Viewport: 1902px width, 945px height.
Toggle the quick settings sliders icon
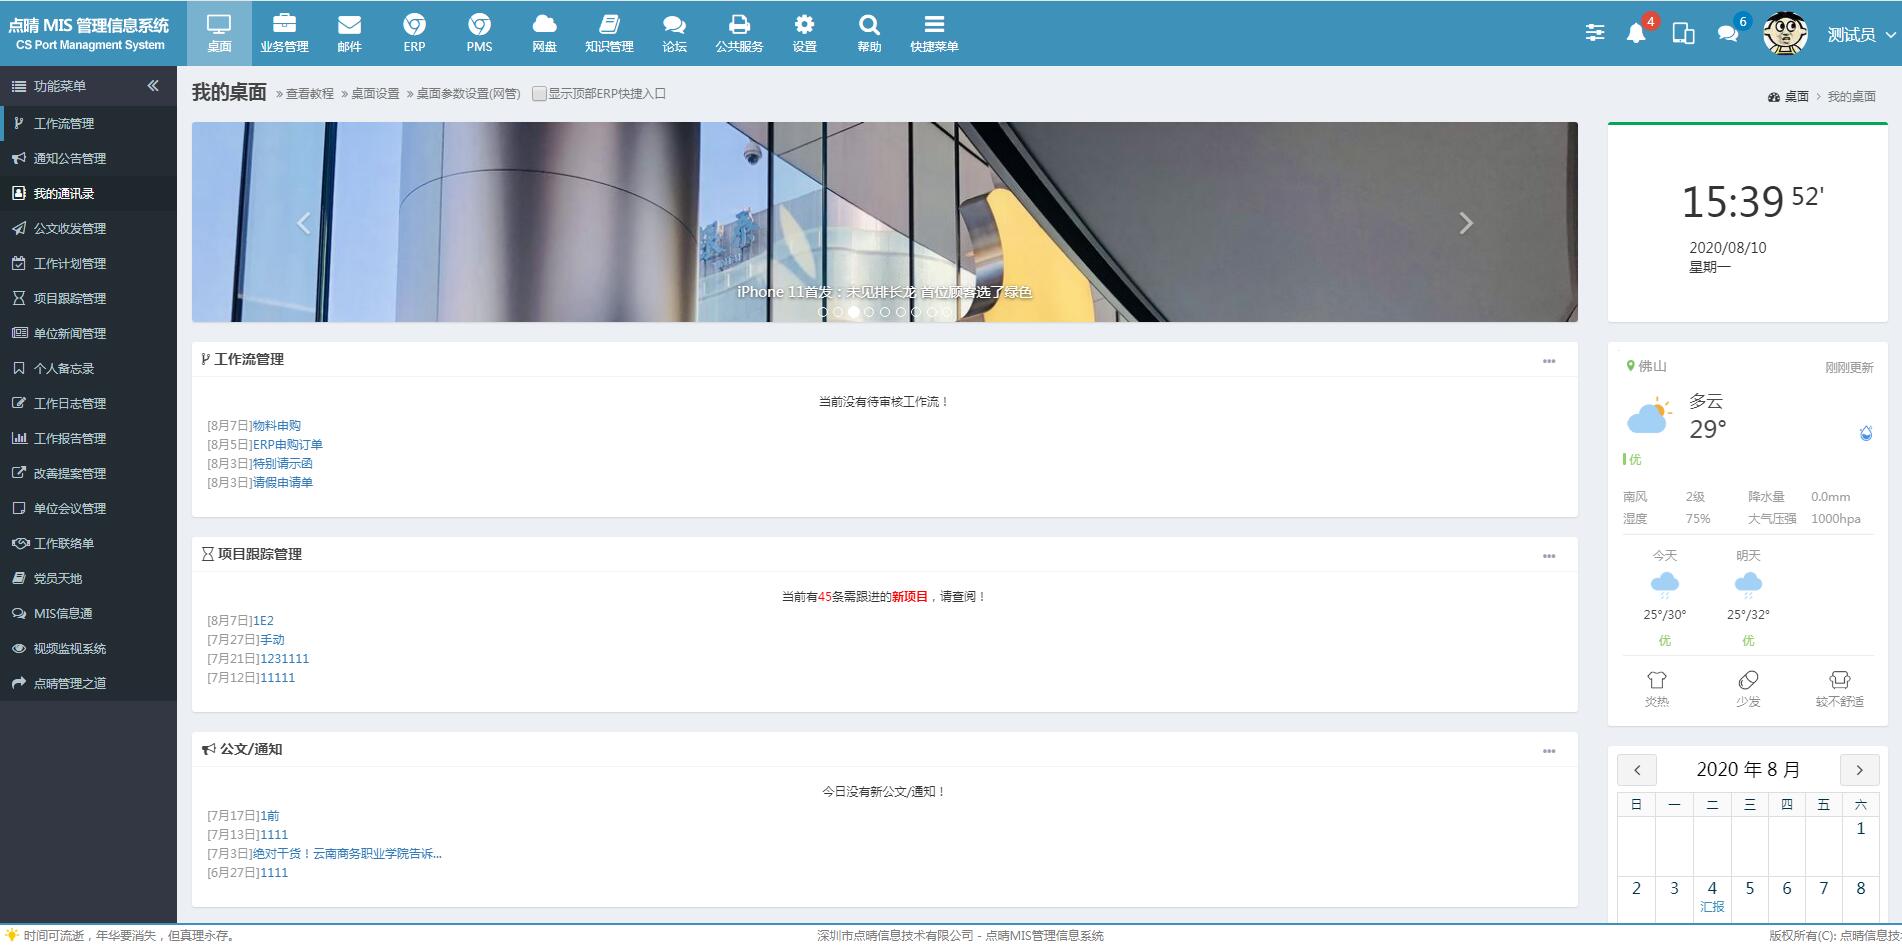(1594, 32)
